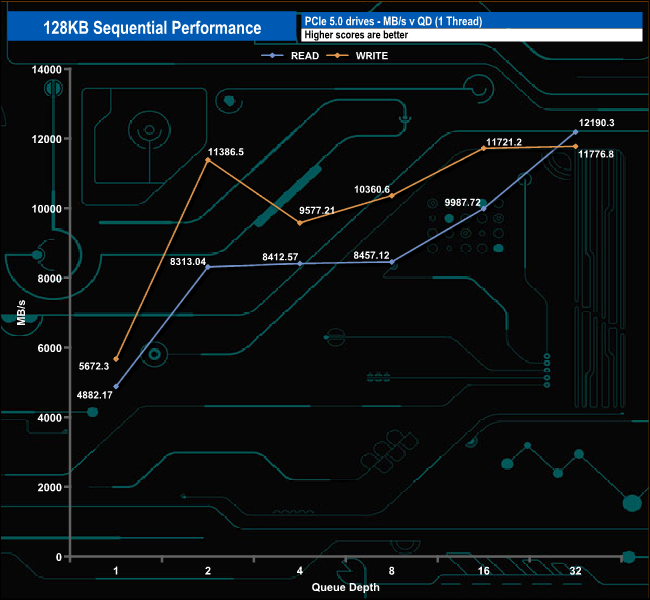Click the 10000 y-axis tick label
The image size is (650, 600).
click(46, 209)
